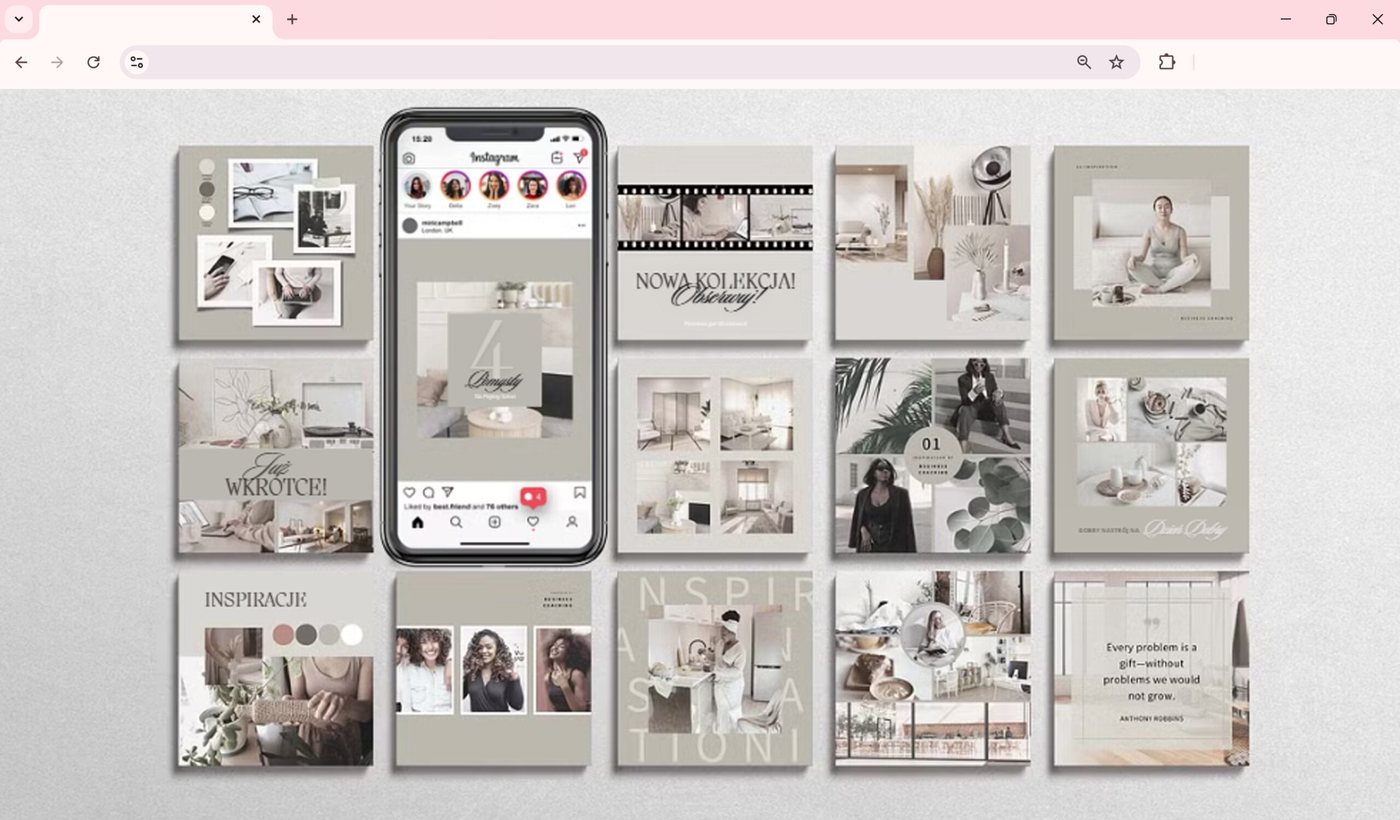This screenshot has width=1400, height=820.
Task: Click the INSPIRACJE template card
Action: 276,669
